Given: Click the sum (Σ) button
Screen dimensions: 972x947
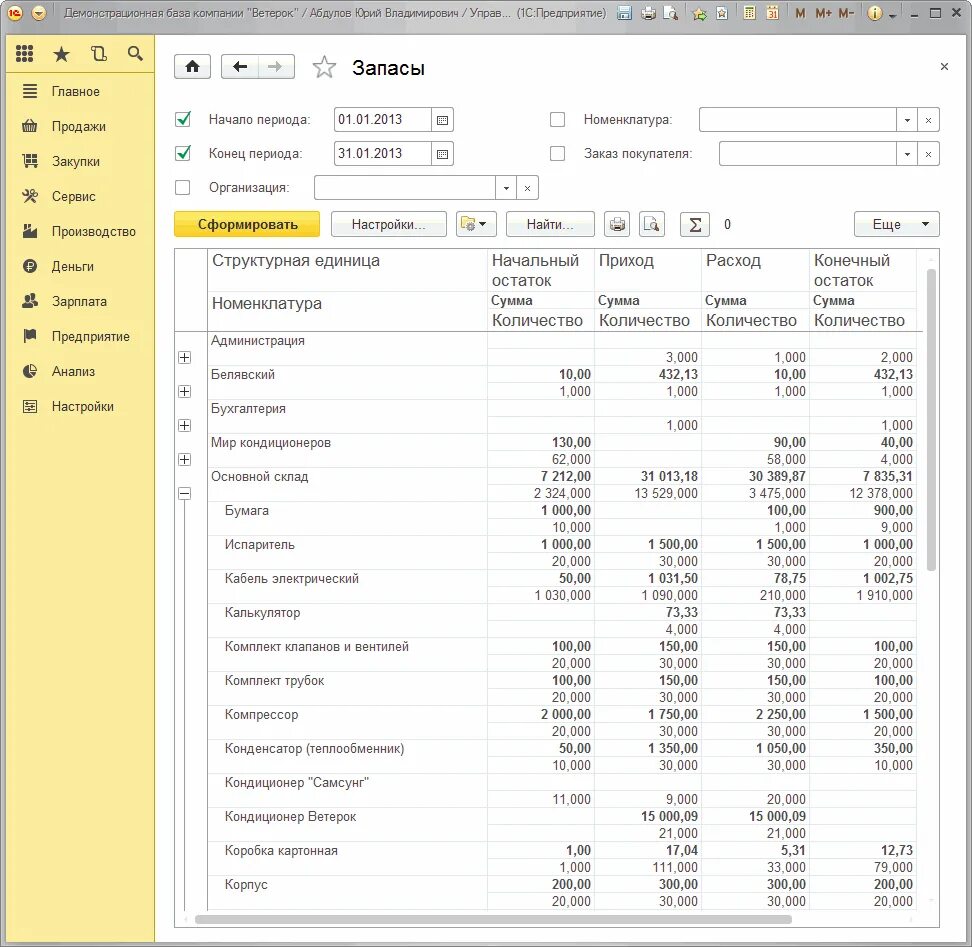Looking at the screenshot, I should click(695, 224).
